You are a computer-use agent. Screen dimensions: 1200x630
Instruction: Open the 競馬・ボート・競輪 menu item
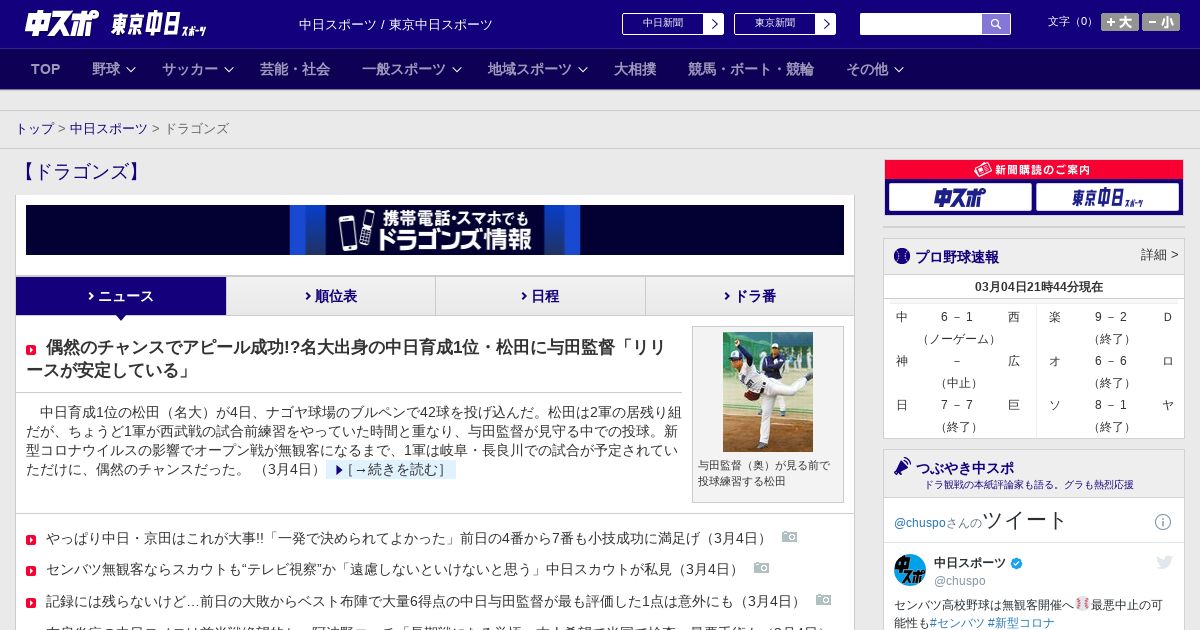(751, 69)
